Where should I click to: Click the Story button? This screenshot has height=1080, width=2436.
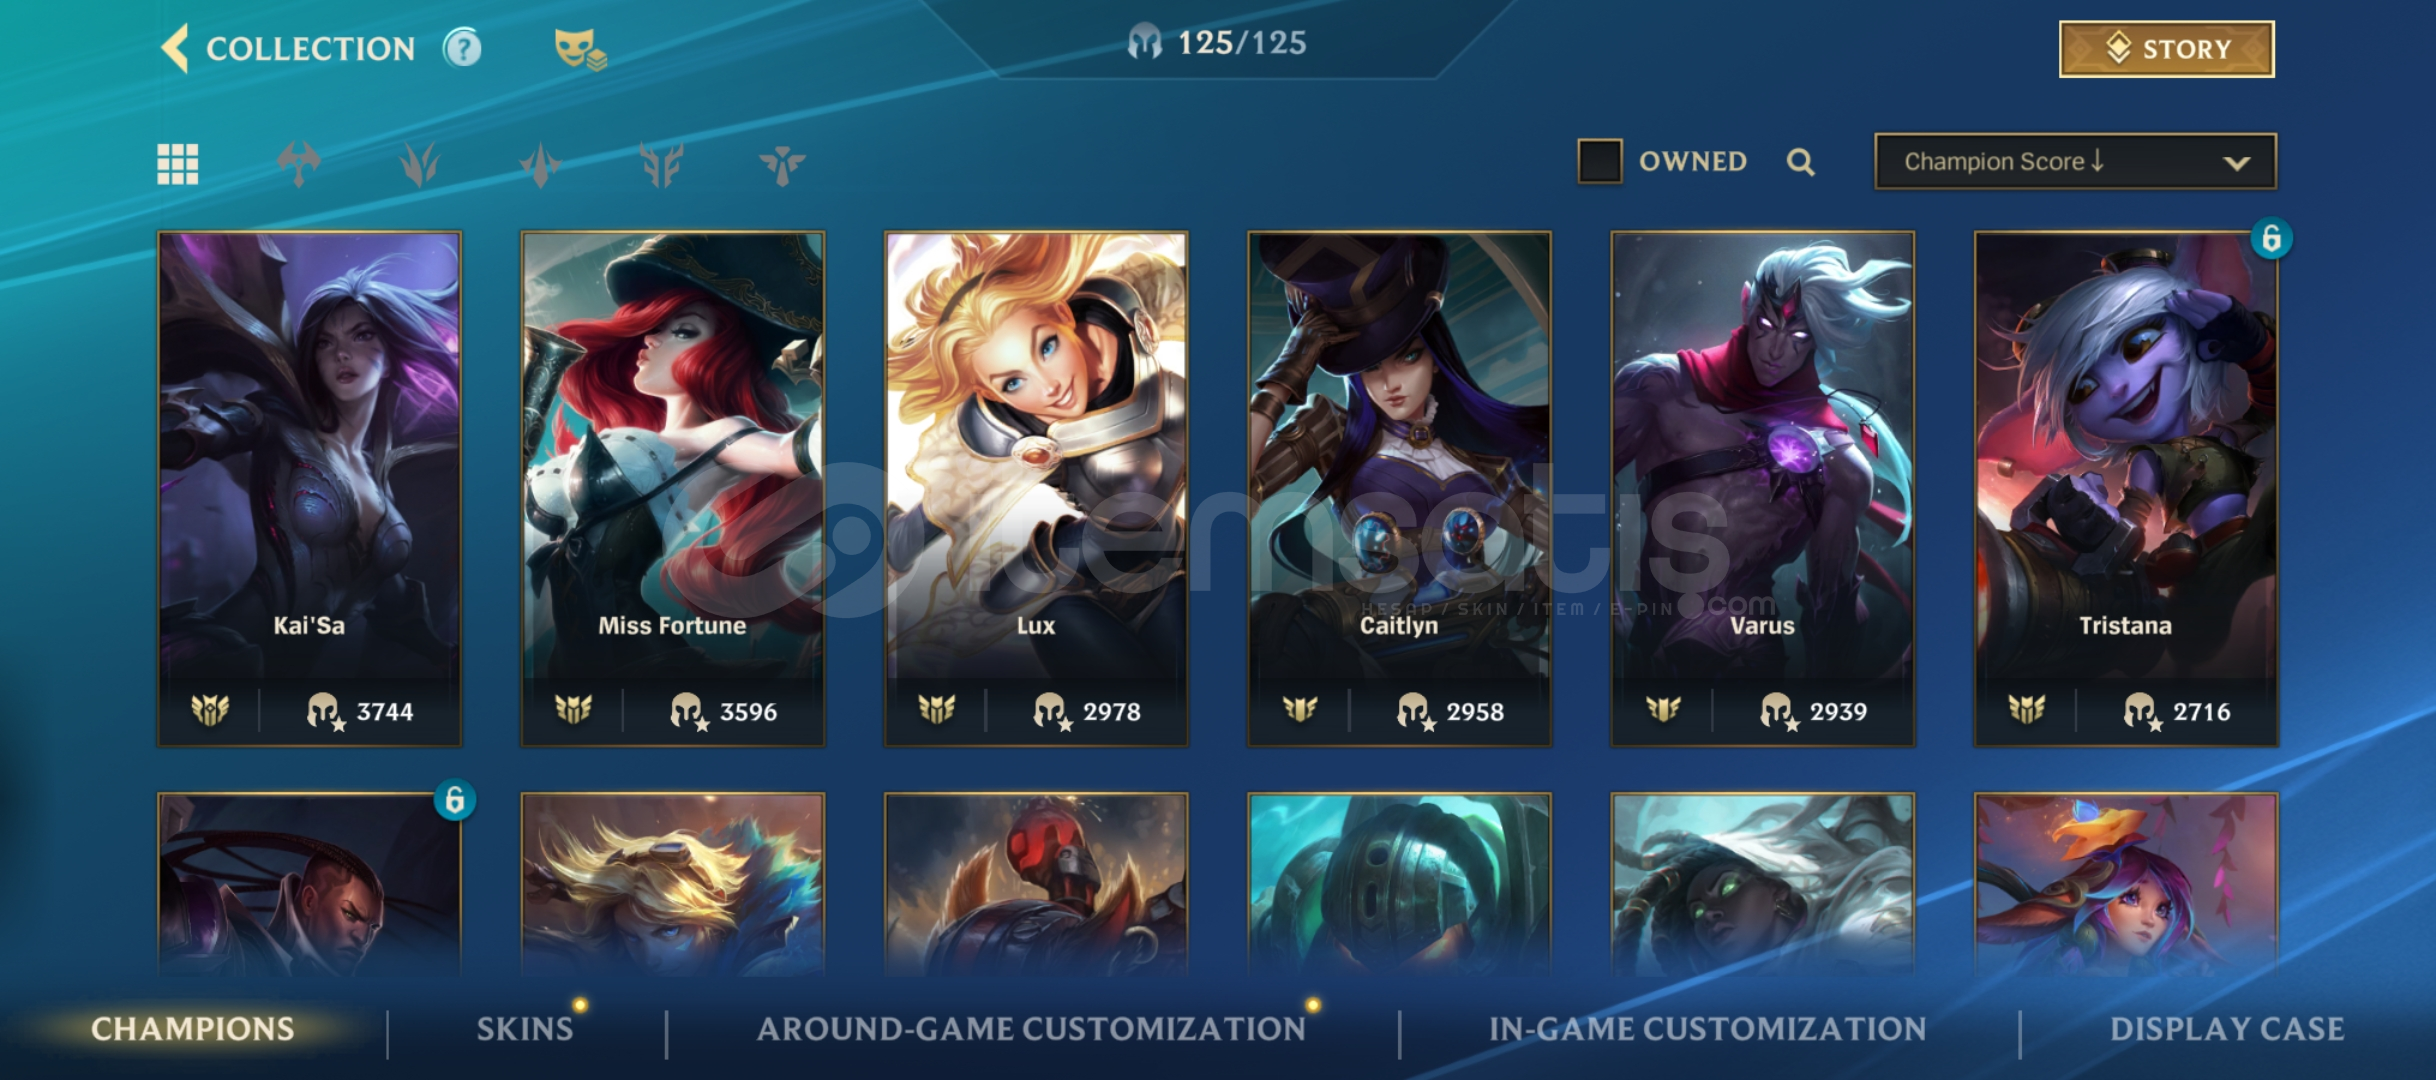point(2166,49)
